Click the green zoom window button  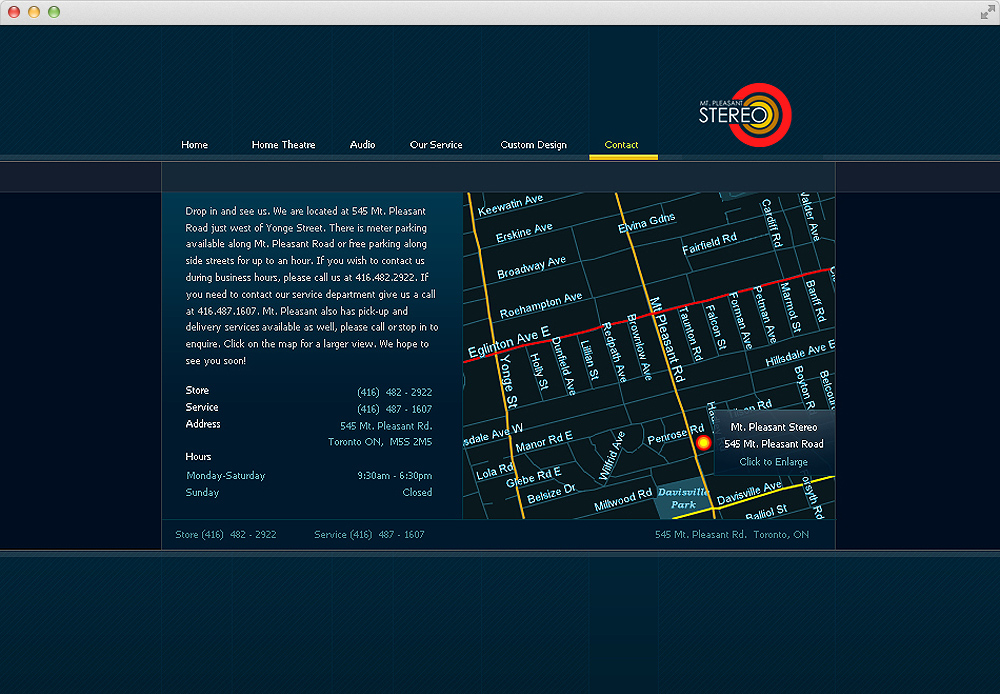(54, 11)
